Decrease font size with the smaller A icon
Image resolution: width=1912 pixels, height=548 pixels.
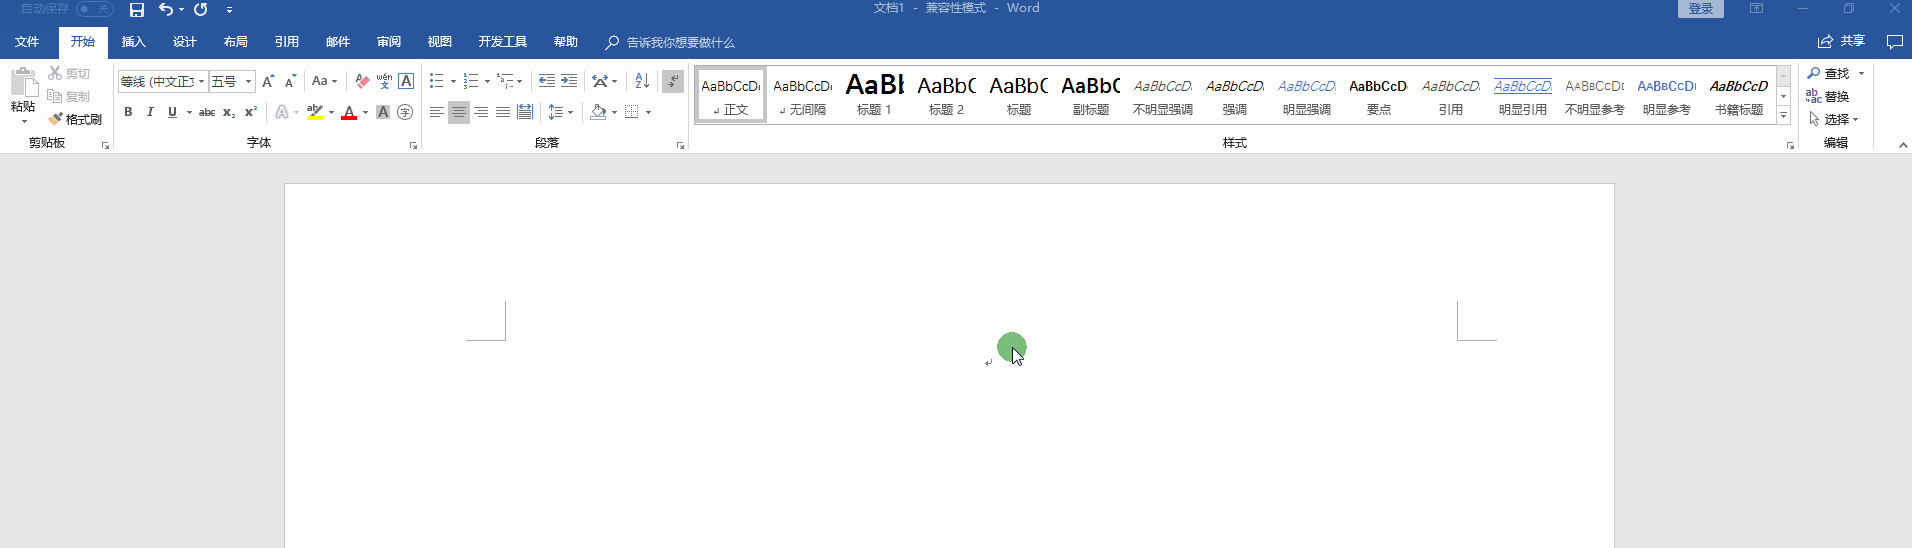(290, 81)
